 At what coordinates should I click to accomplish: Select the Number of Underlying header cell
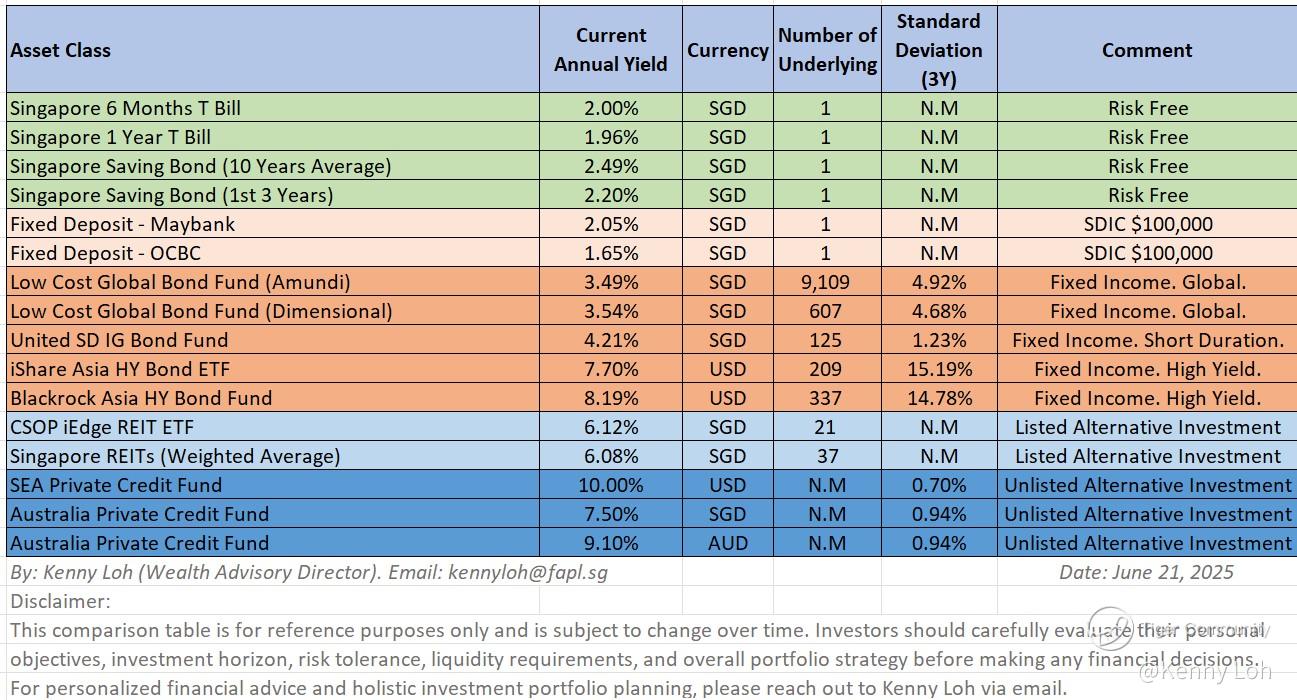click(x=827, y=50)
